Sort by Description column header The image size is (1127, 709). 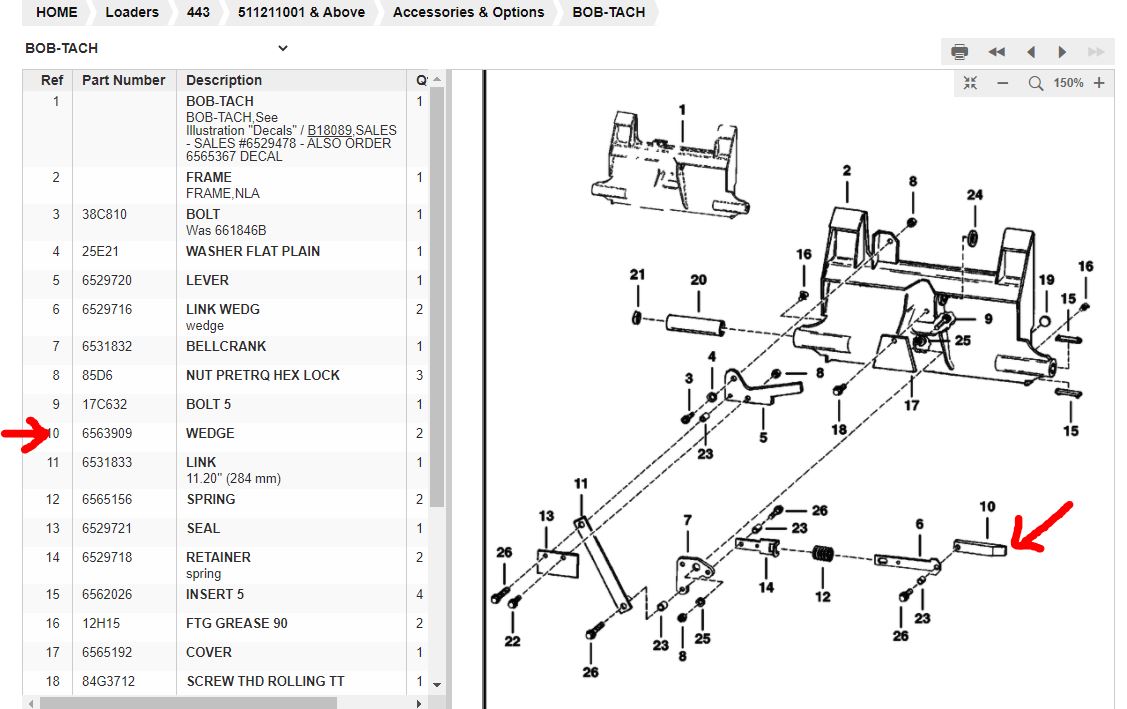(224, 80)
